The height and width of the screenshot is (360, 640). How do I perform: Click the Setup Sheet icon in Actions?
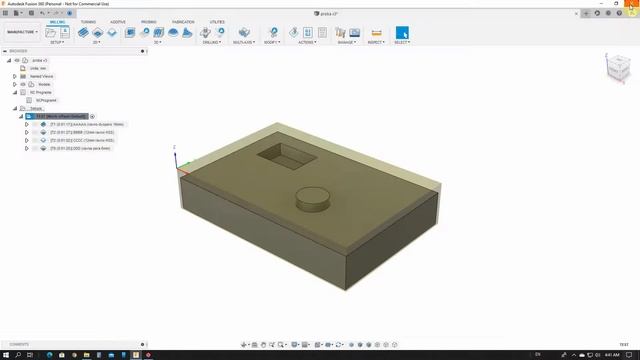pos(322,33)
